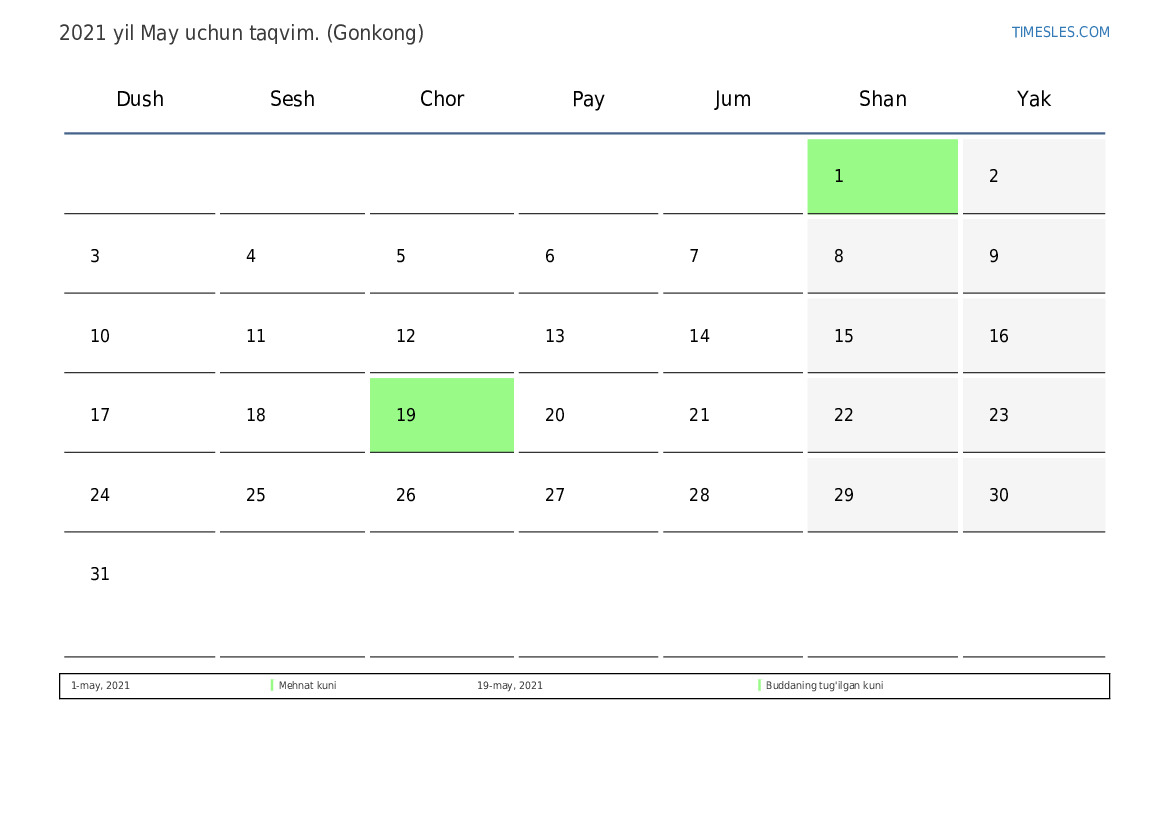1169x827 pixels.
Task: Click day 25 in the calendar
Action: point(292,494)
